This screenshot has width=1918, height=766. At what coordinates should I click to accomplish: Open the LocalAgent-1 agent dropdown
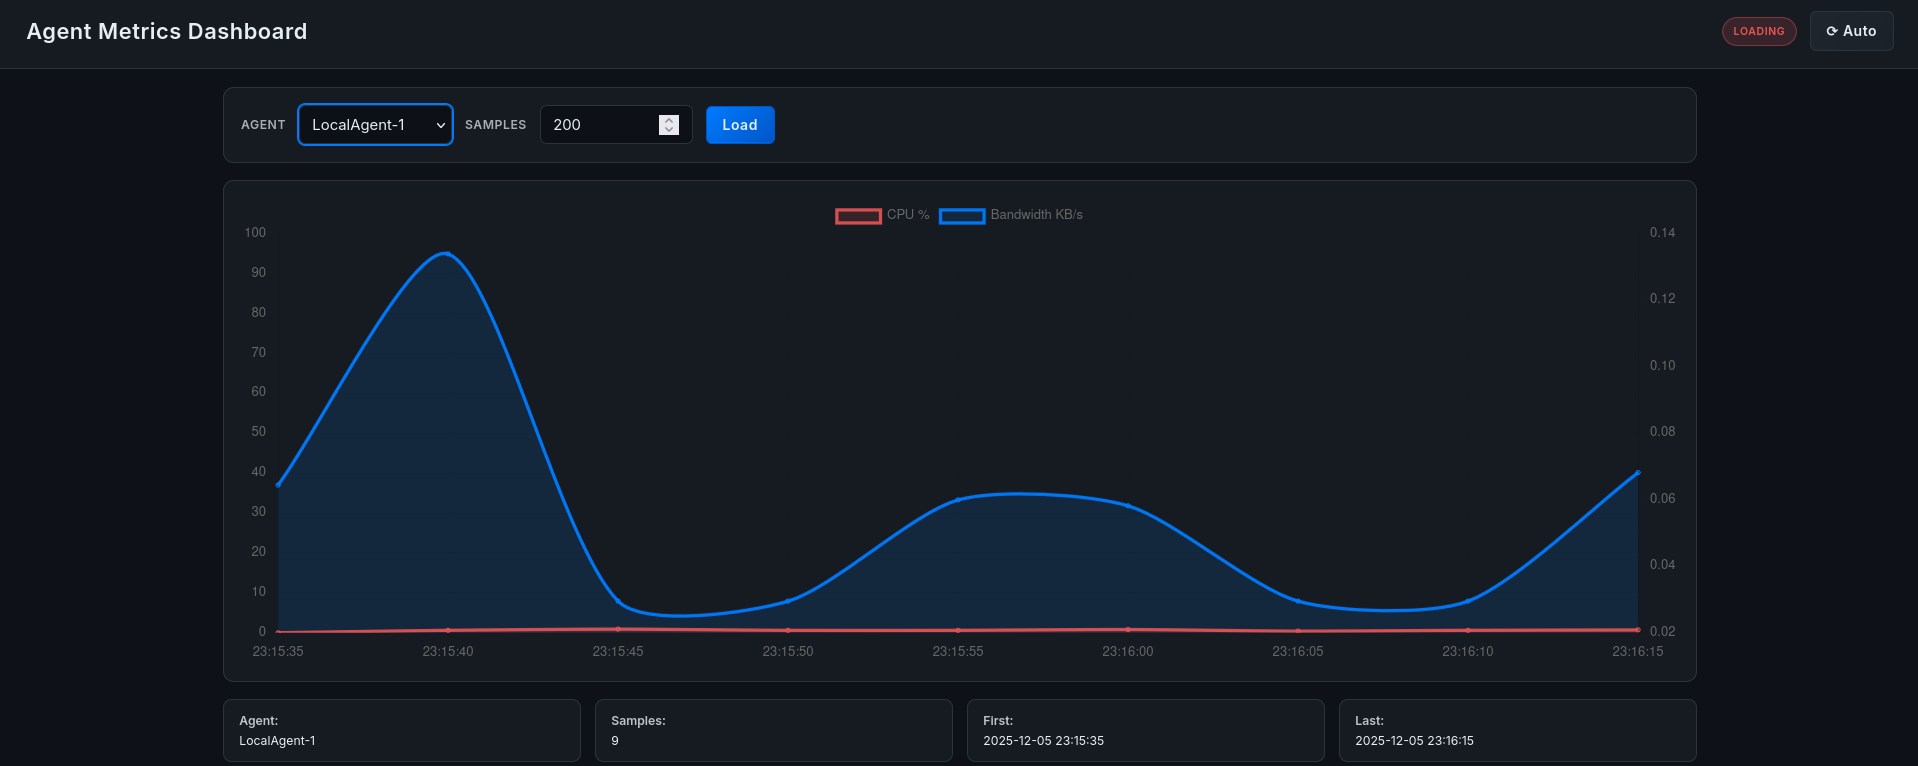[x=375, y=125]
